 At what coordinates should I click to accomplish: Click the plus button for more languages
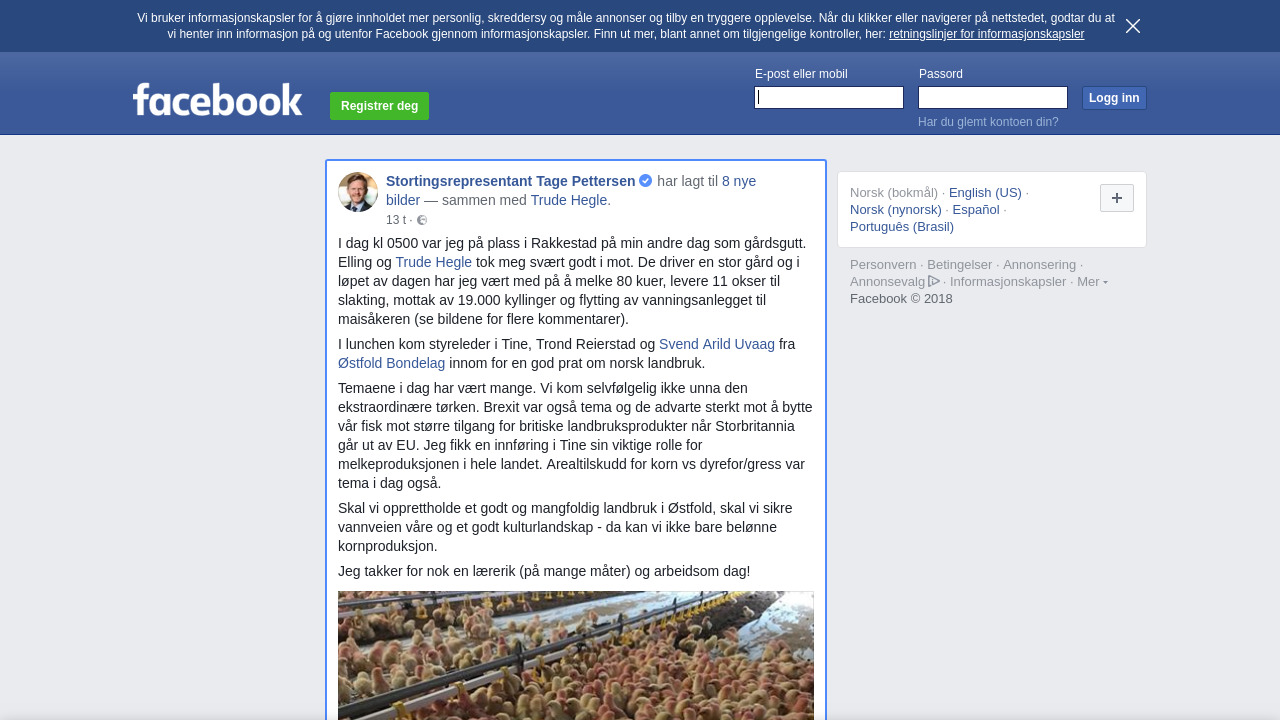(x=1117, y=198)
